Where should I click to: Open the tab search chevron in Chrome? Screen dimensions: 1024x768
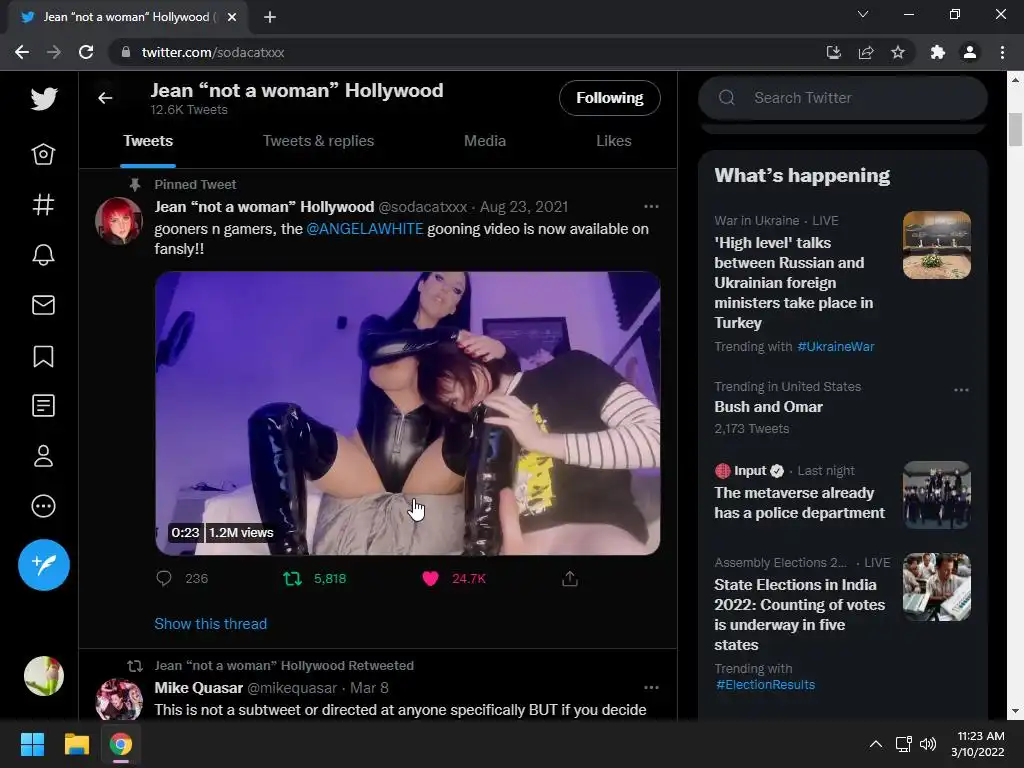coord(863,14)
